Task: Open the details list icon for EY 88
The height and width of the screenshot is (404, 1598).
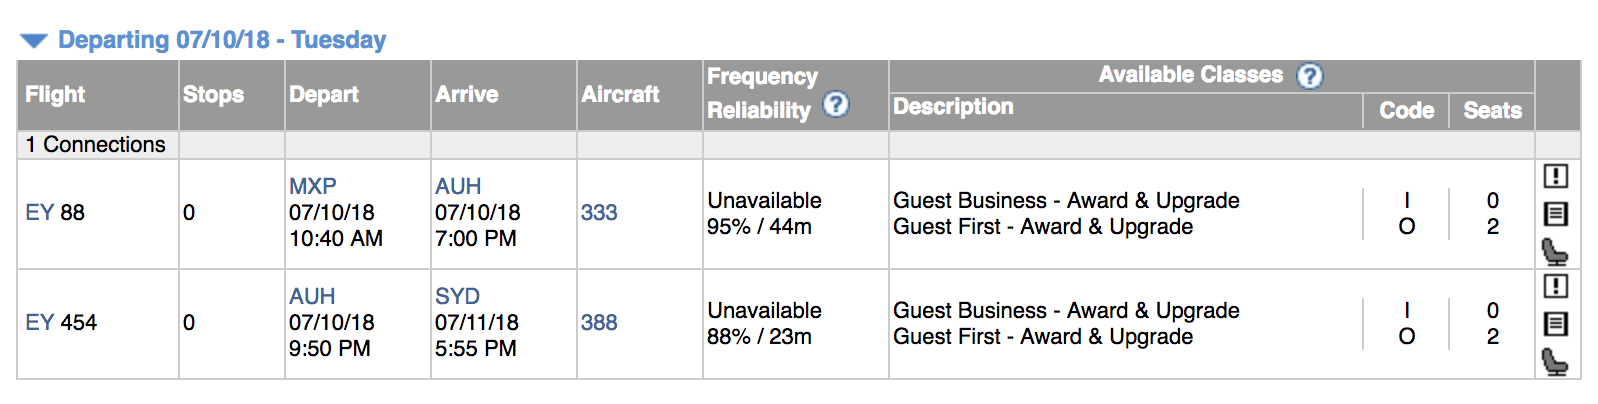Action: (1555, 213)
